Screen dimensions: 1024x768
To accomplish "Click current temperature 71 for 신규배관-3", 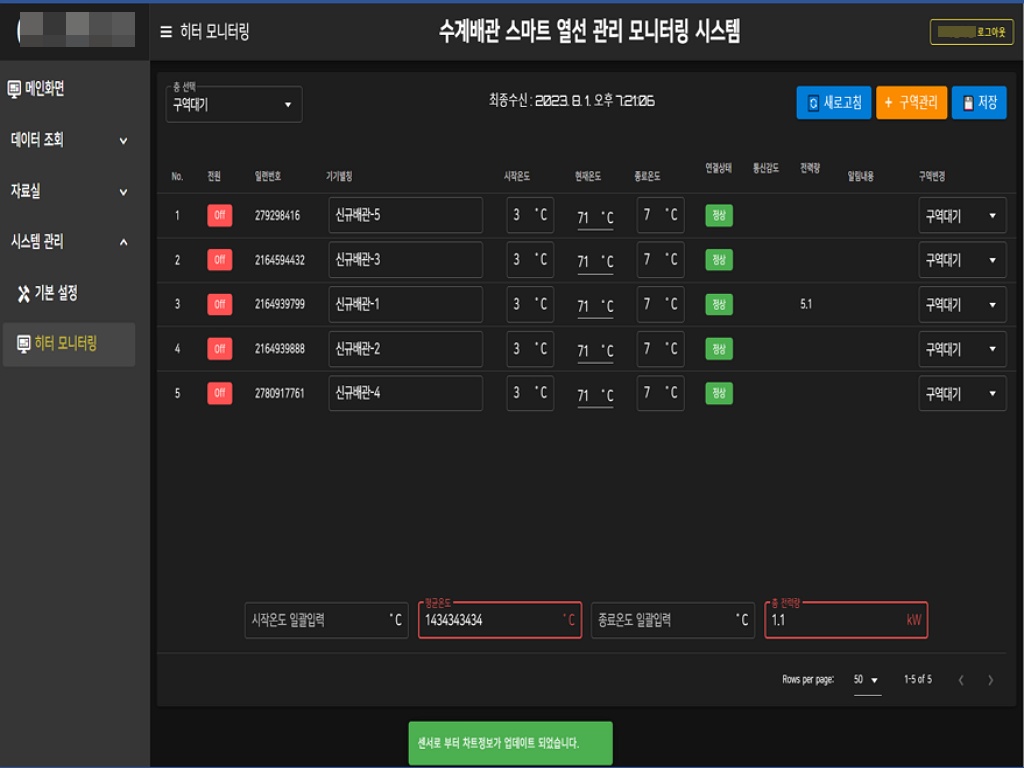I will tap(595, 262).
